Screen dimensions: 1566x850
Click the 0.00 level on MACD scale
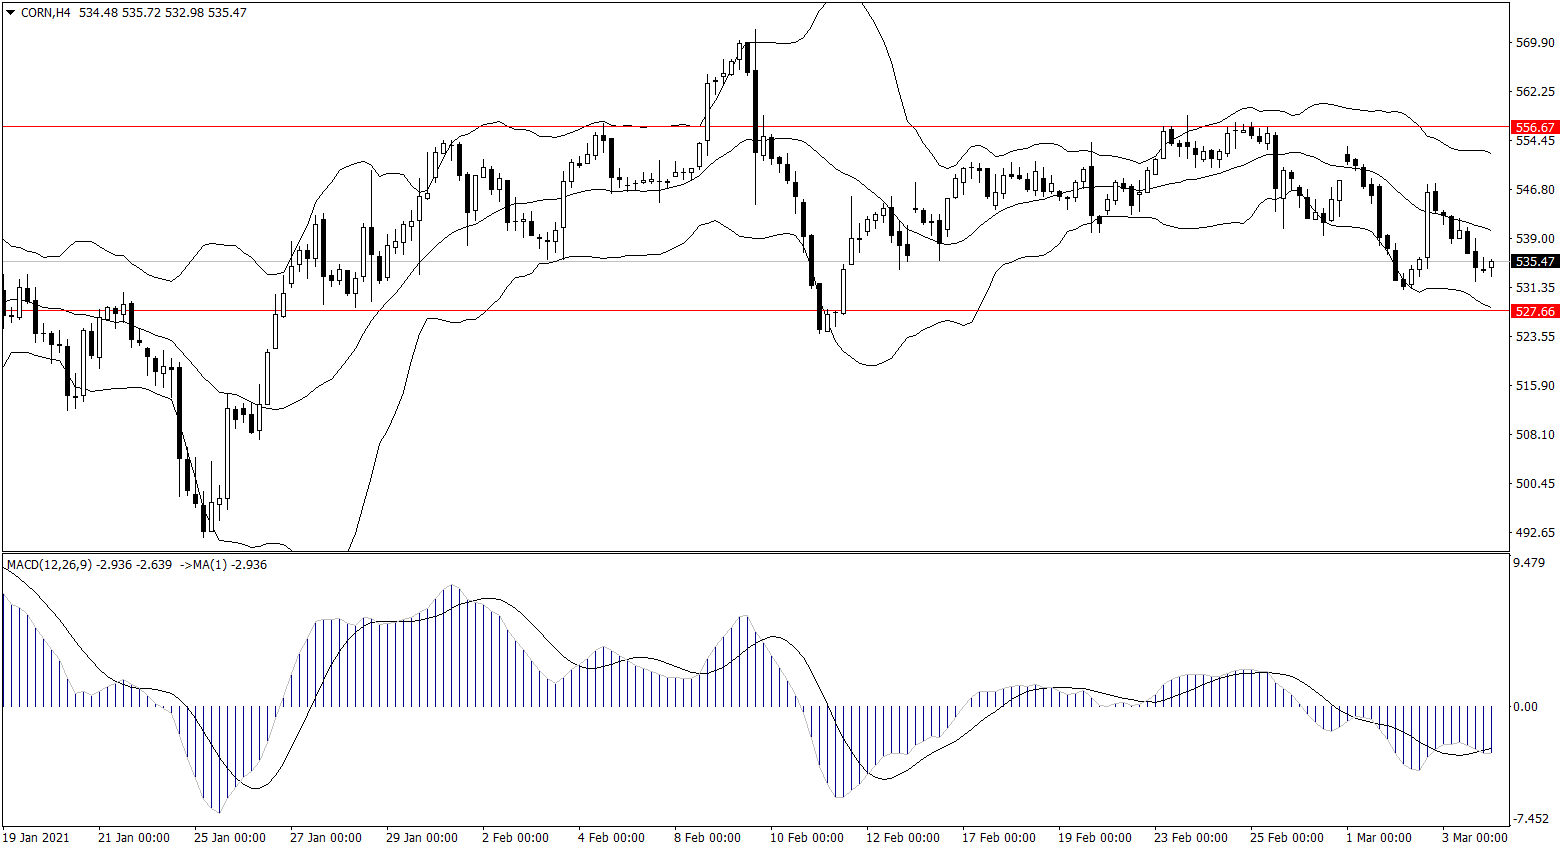(x=1525, y=707)
